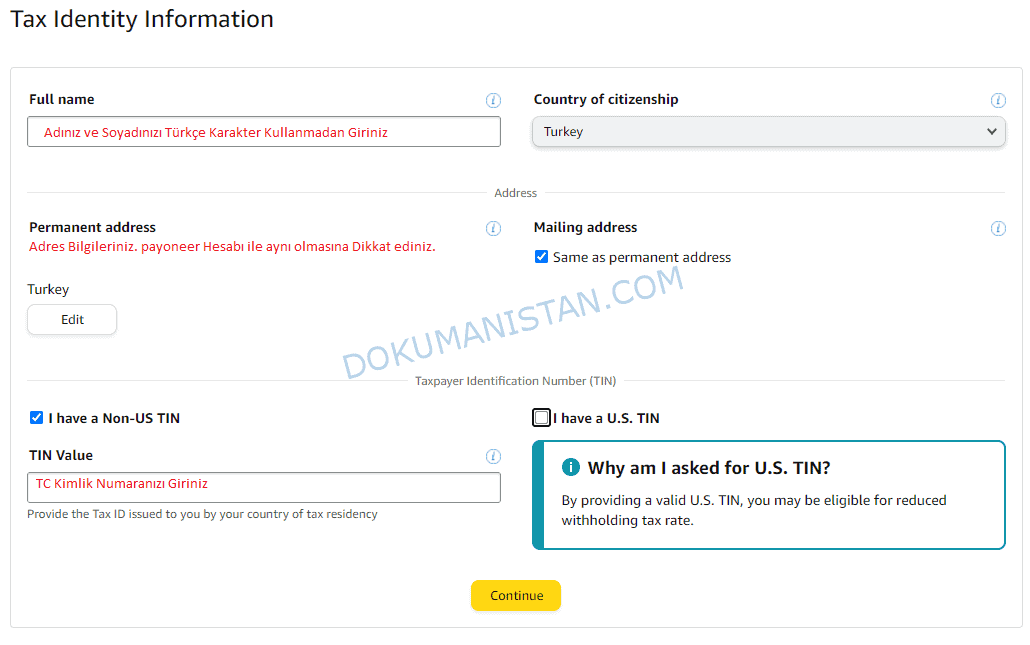Uncheck Same as permanent address
The image size is (1030, 645).
(x=541, y=257)
